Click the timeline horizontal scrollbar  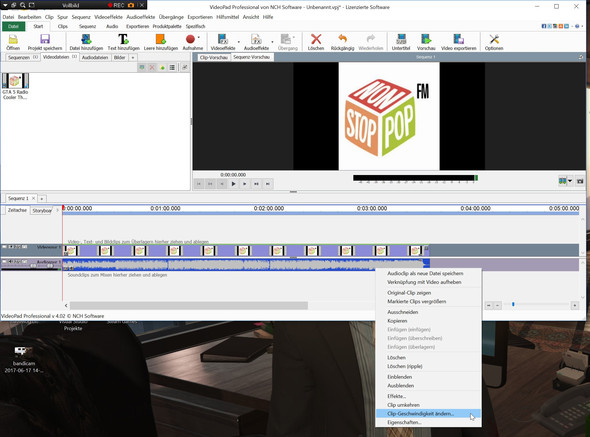tap(189, 305)
